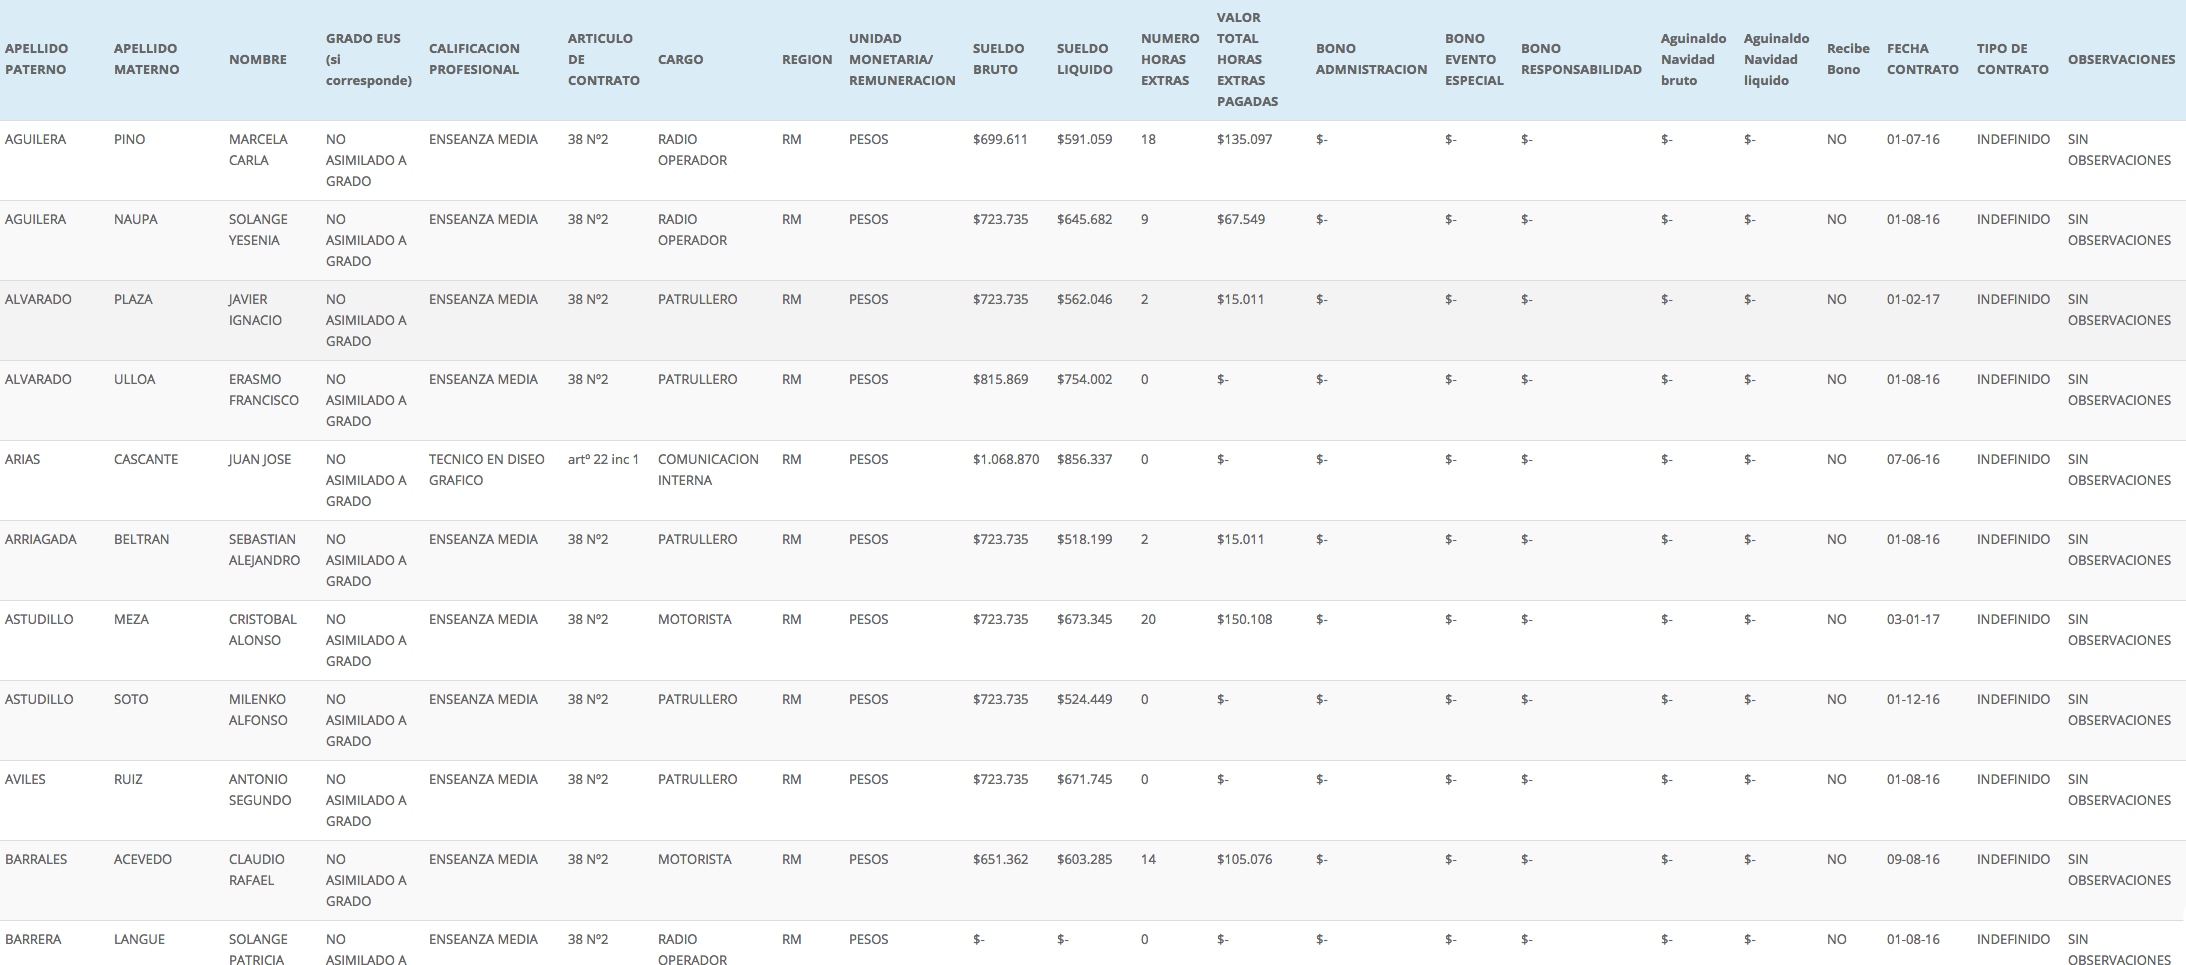Click net salary $754.002

point(1084,380)
